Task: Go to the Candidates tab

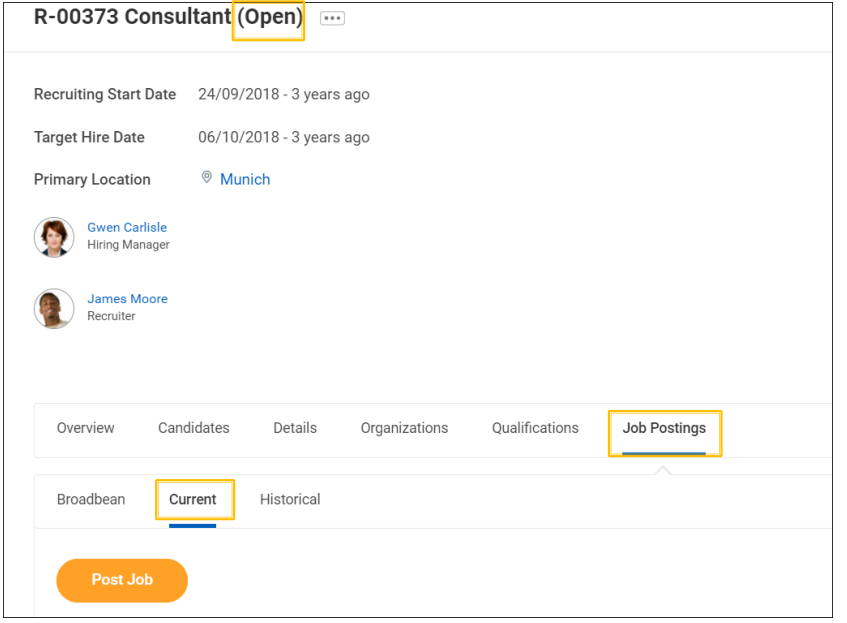Action: tap(194, 428)
